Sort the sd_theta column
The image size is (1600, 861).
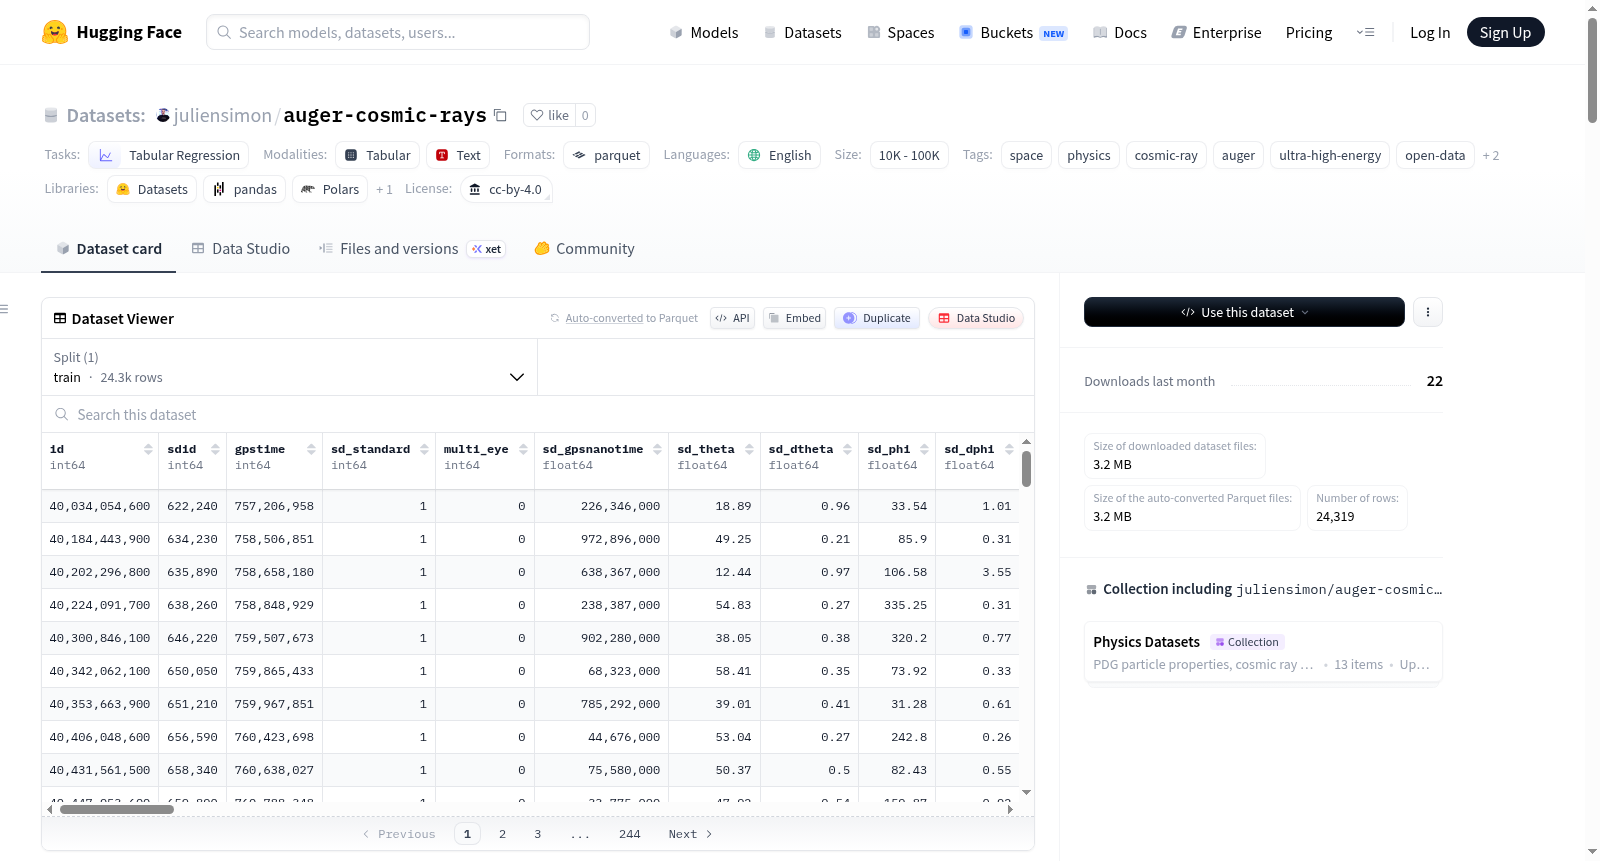tap(749, 450)
